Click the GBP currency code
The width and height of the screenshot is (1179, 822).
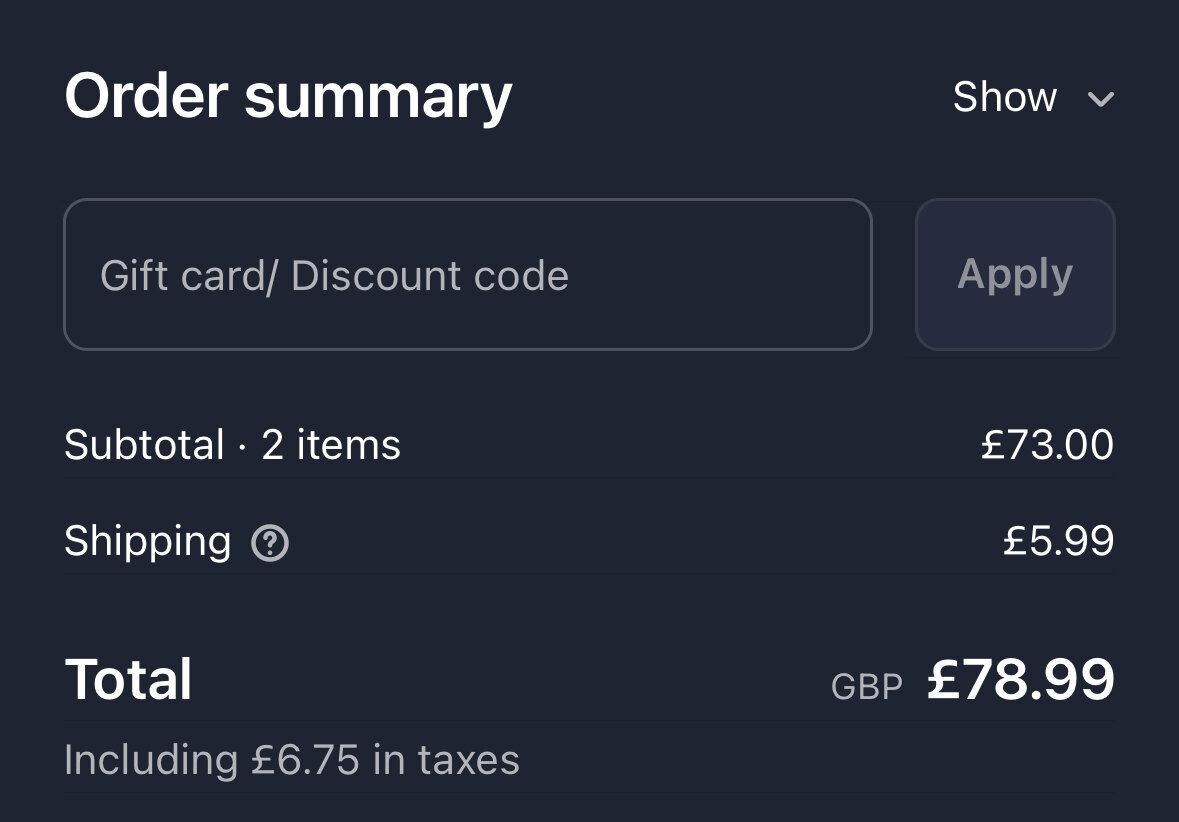click(x=866, y=686)
